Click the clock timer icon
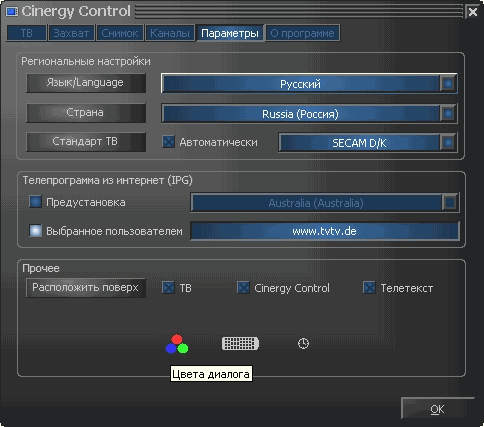Screen dimensions: 484x427 tap(303, 343)
